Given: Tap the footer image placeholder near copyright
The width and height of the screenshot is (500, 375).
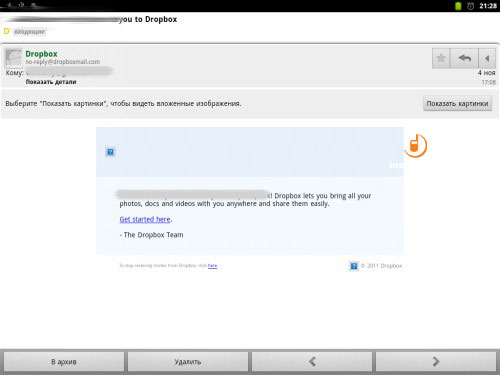Looking at the screenshot, I should click(x=354, y=266).
